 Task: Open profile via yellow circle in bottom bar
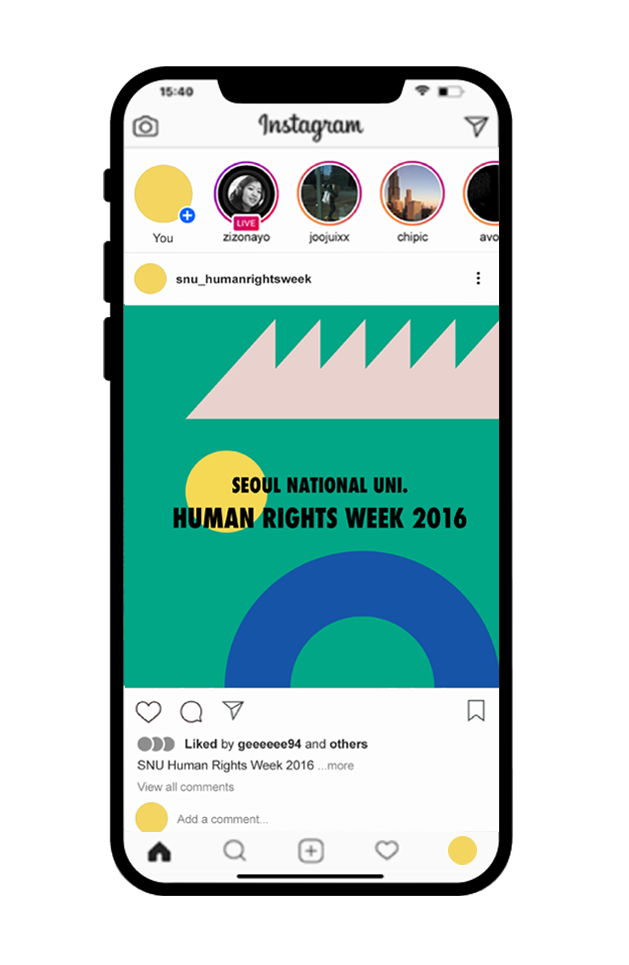click(x=462, y=851)
